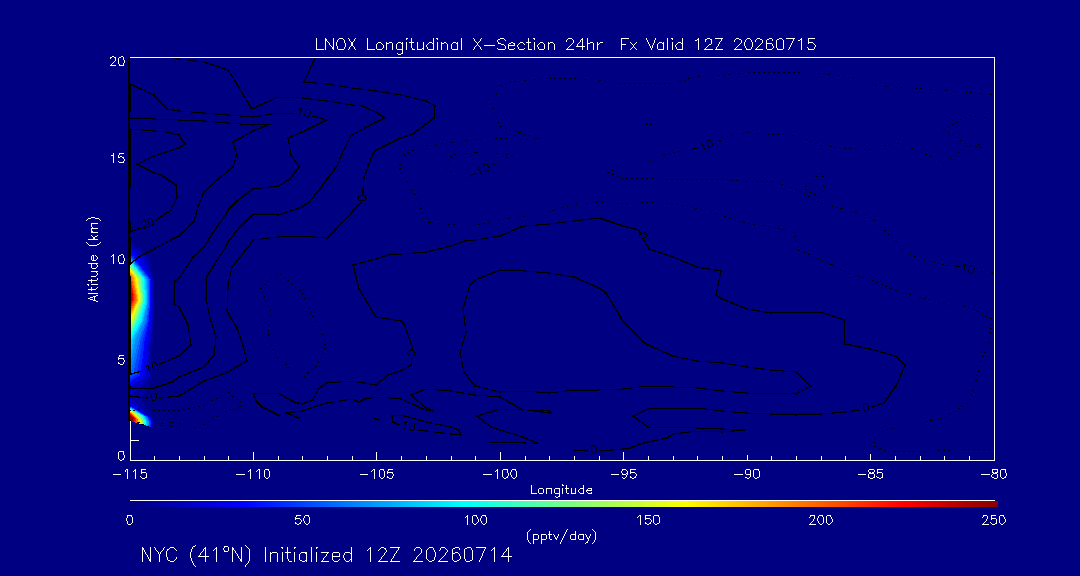Click the pptv/day units label
Image resolution: width=1080 pixels, height=576 pixels.
561,535
